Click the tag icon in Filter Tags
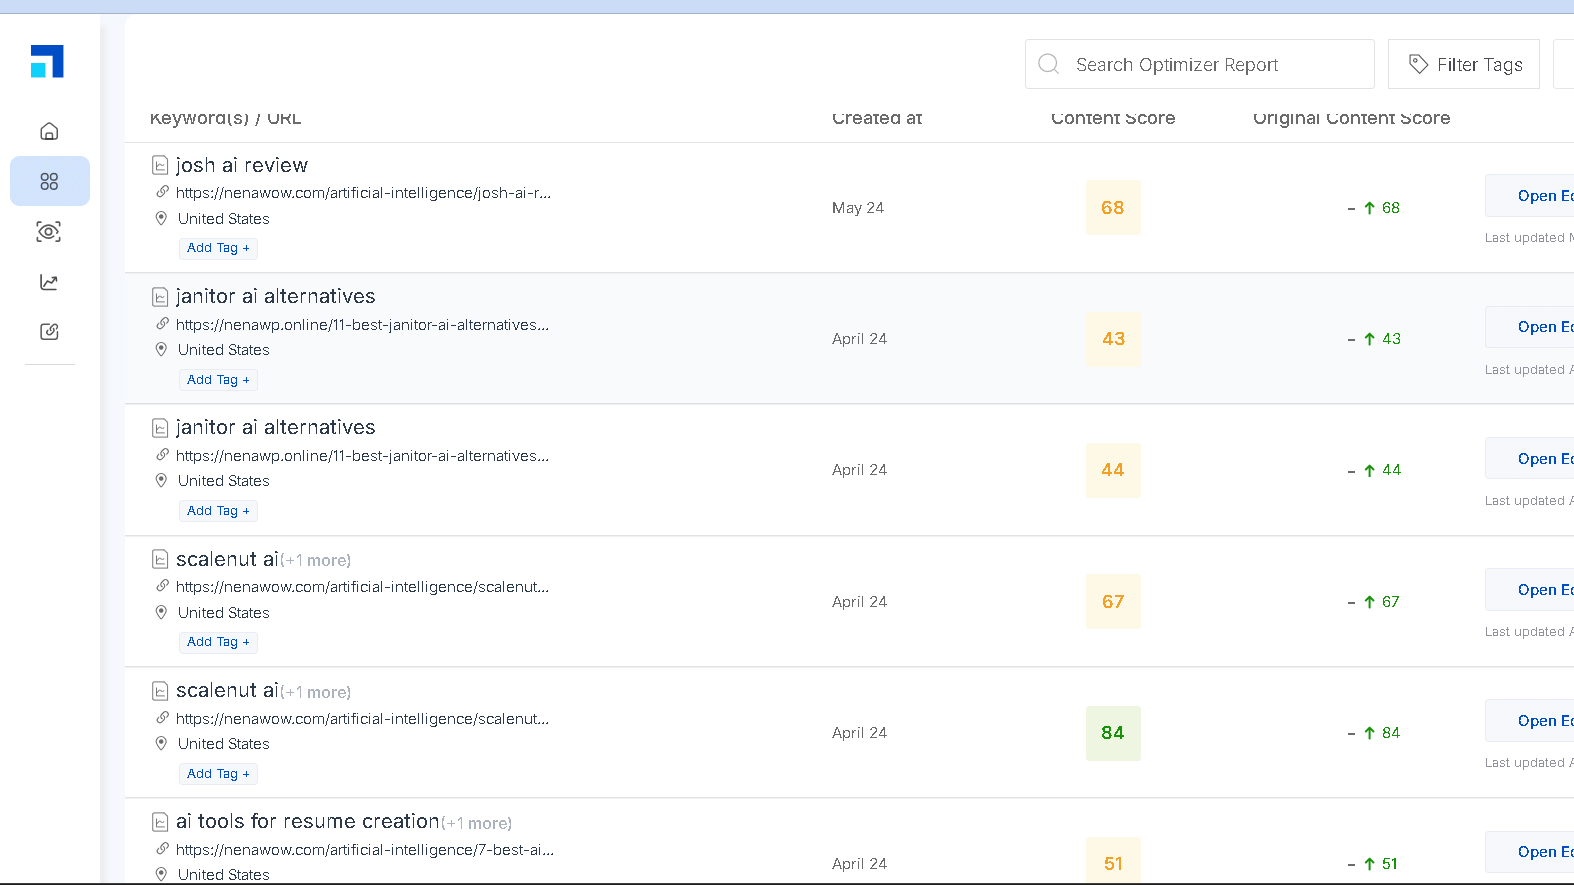1574x885 pixels. pos(1418,64)
